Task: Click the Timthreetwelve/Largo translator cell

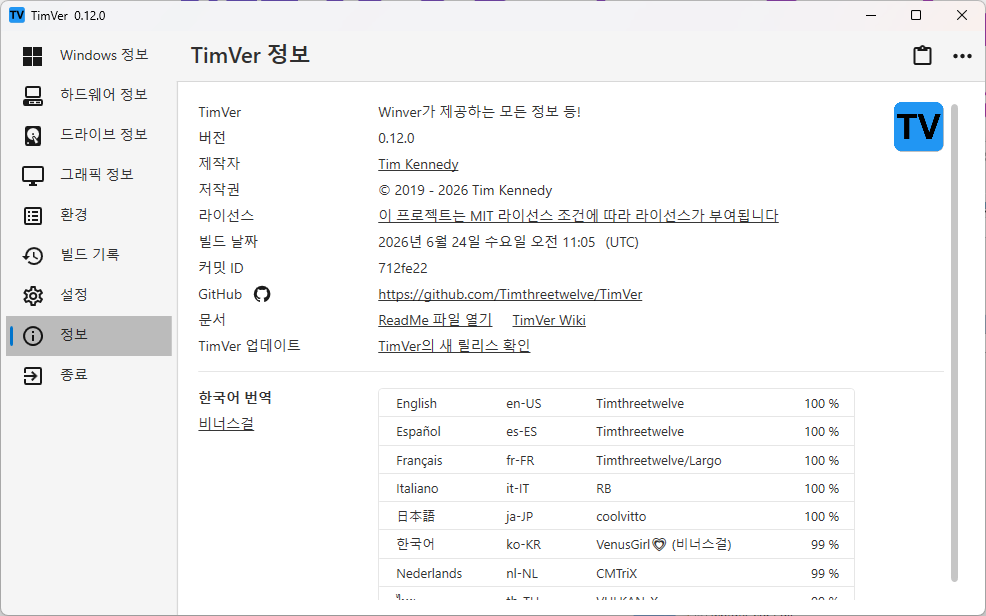Action: (x=658, y=461)
